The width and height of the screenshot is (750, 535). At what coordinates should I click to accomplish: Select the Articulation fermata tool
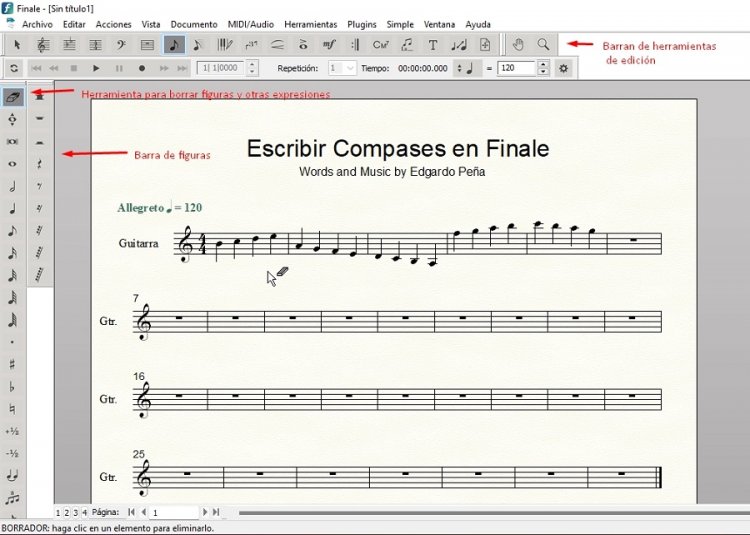(x=303, y=45)
